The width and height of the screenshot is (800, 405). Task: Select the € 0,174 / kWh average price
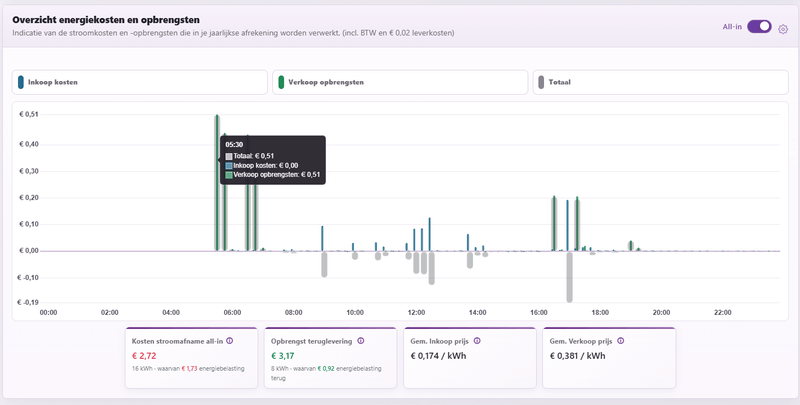click(438, 356)
